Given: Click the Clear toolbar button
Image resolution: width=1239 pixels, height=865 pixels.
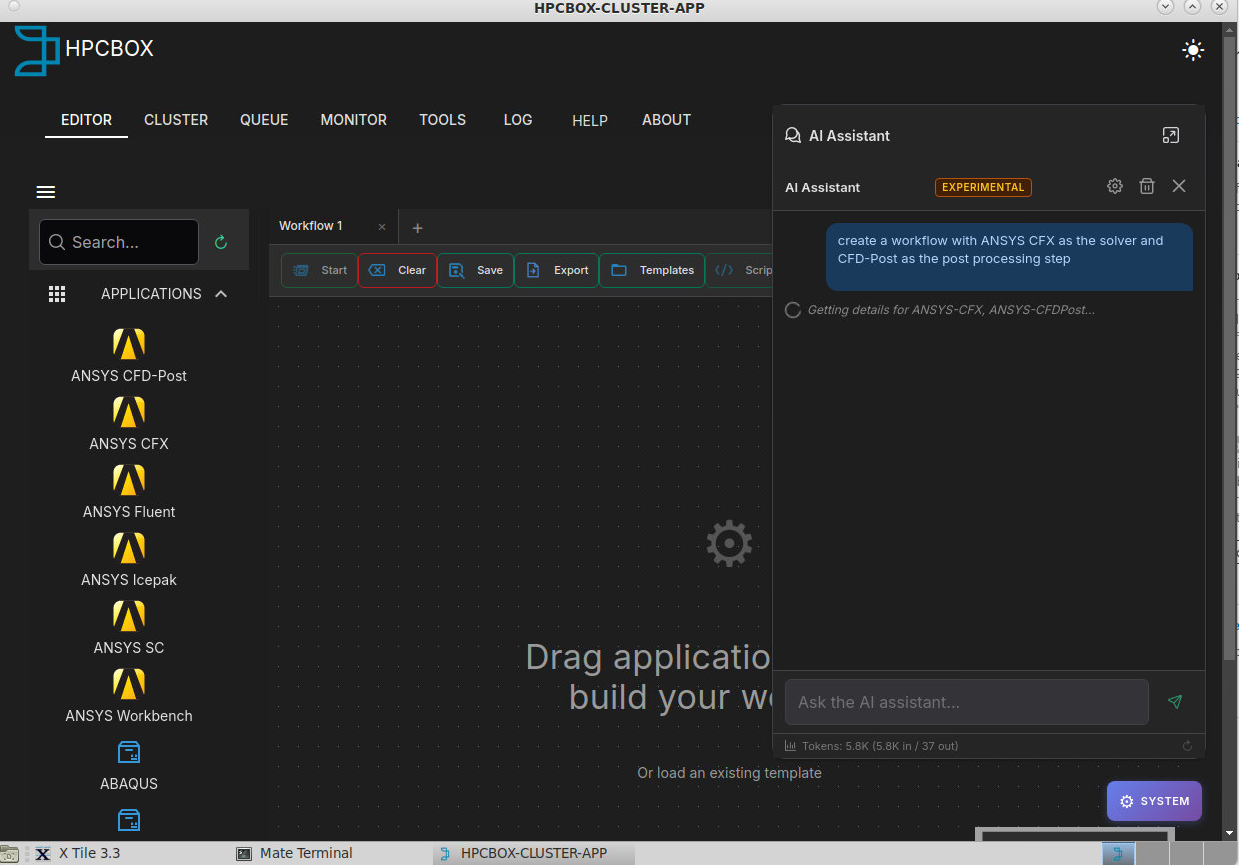Looking at the screenshot, I should click(398, 270).
